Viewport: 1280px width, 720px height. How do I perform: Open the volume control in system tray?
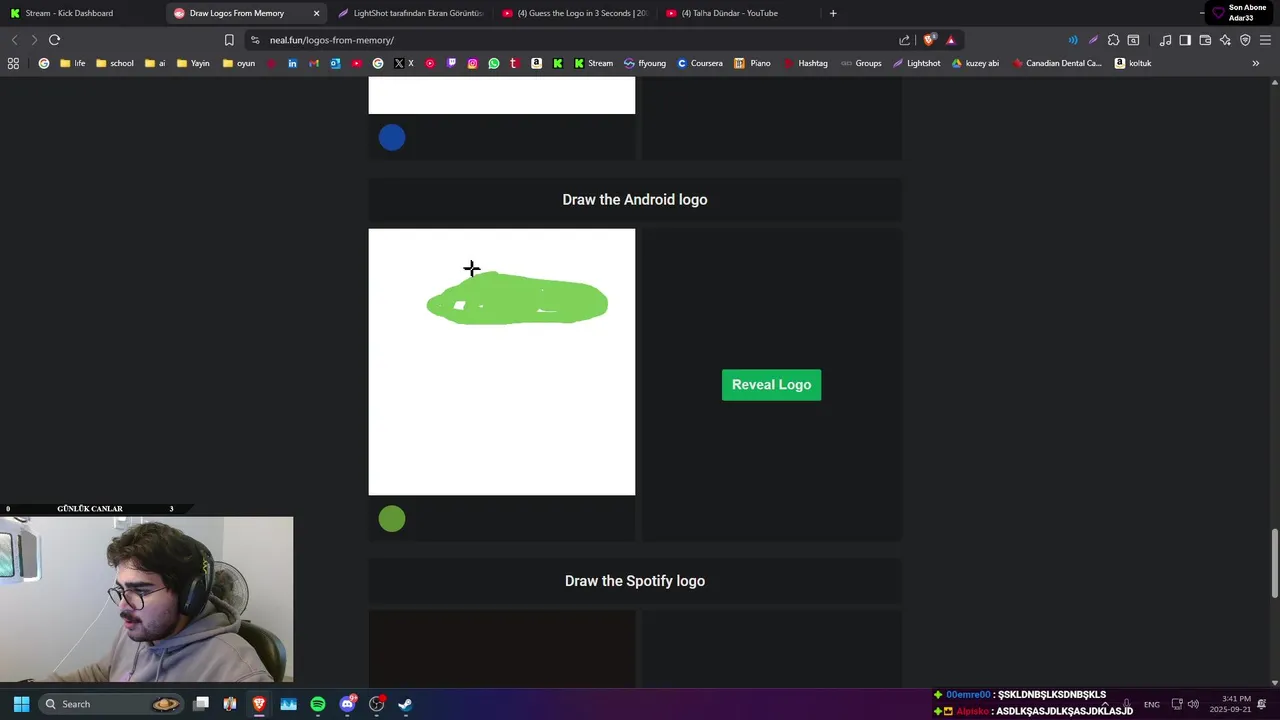tap(1193, 704)
